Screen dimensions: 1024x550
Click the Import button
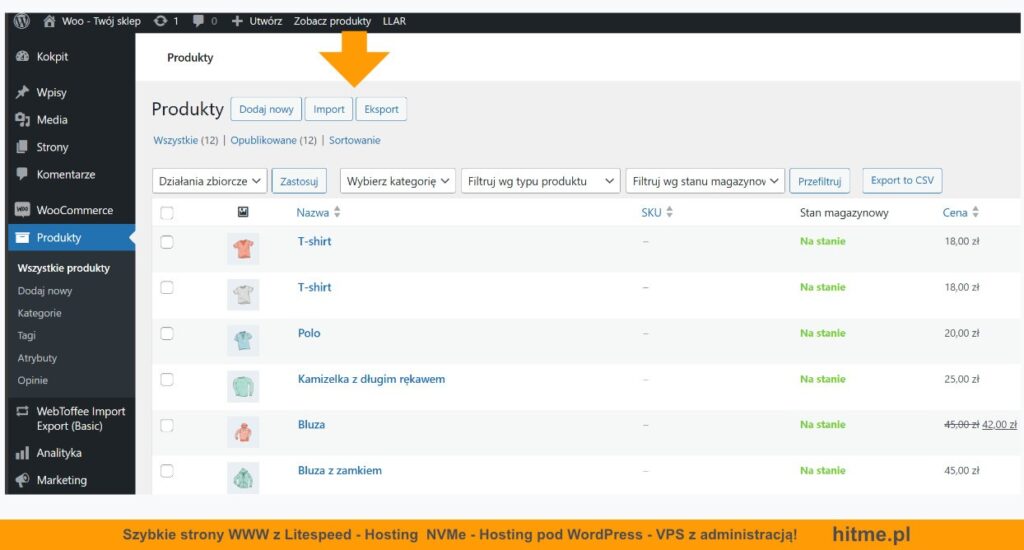329,110
